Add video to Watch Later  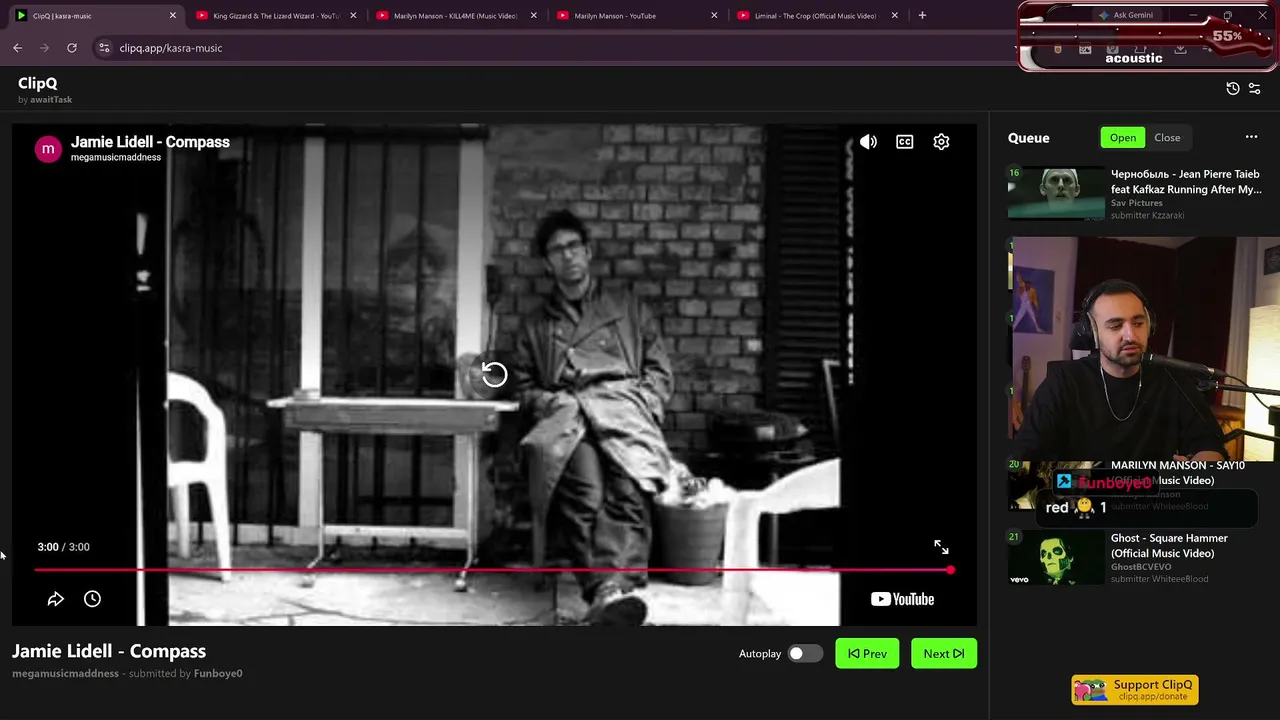point(92,599)
